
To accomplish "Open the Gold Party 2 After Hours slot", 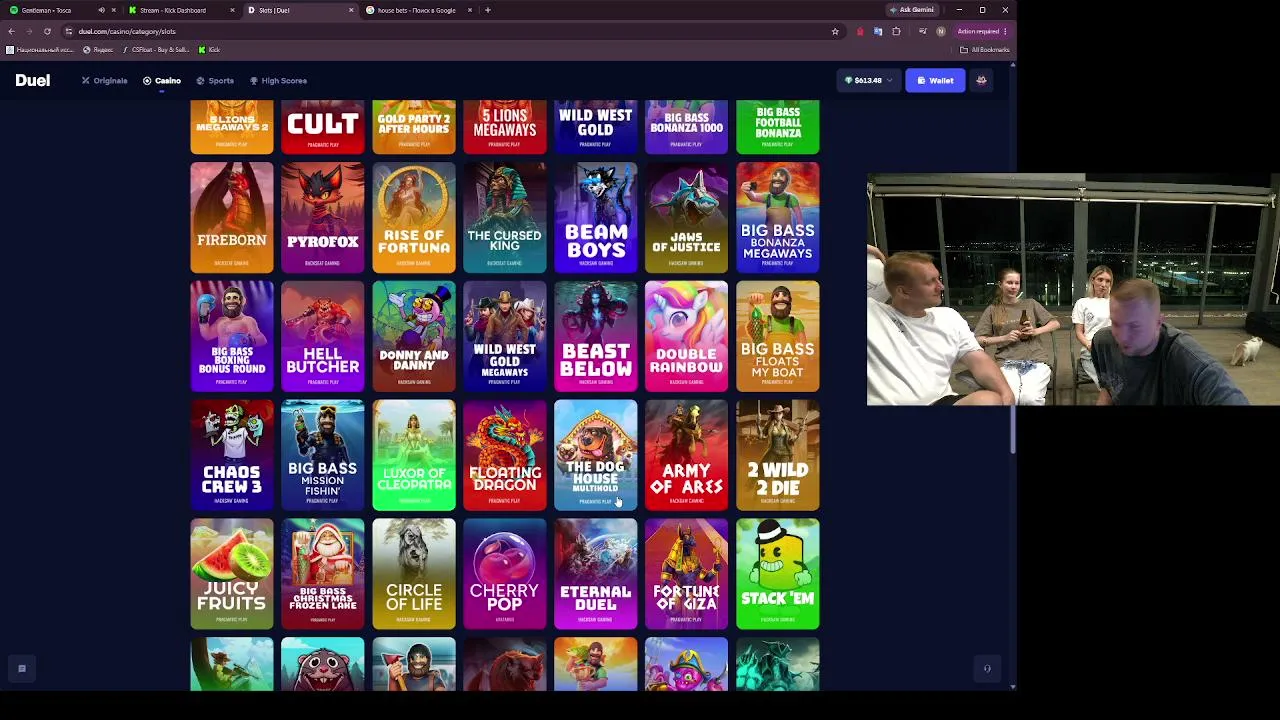I will point(414,127).
